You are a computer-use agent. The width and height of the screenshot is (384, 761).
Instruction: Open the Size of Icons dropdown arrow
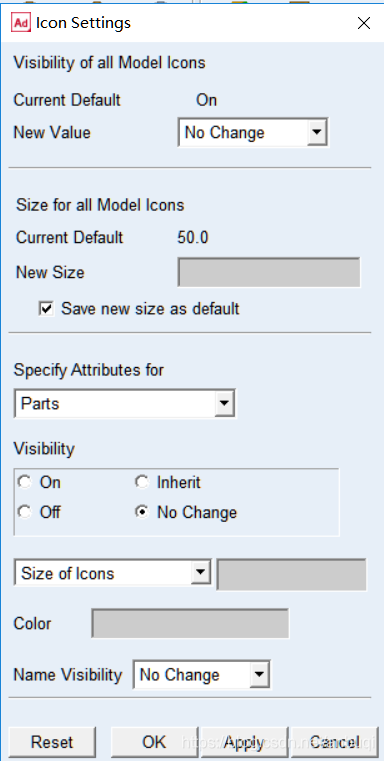tap(200, 573)
